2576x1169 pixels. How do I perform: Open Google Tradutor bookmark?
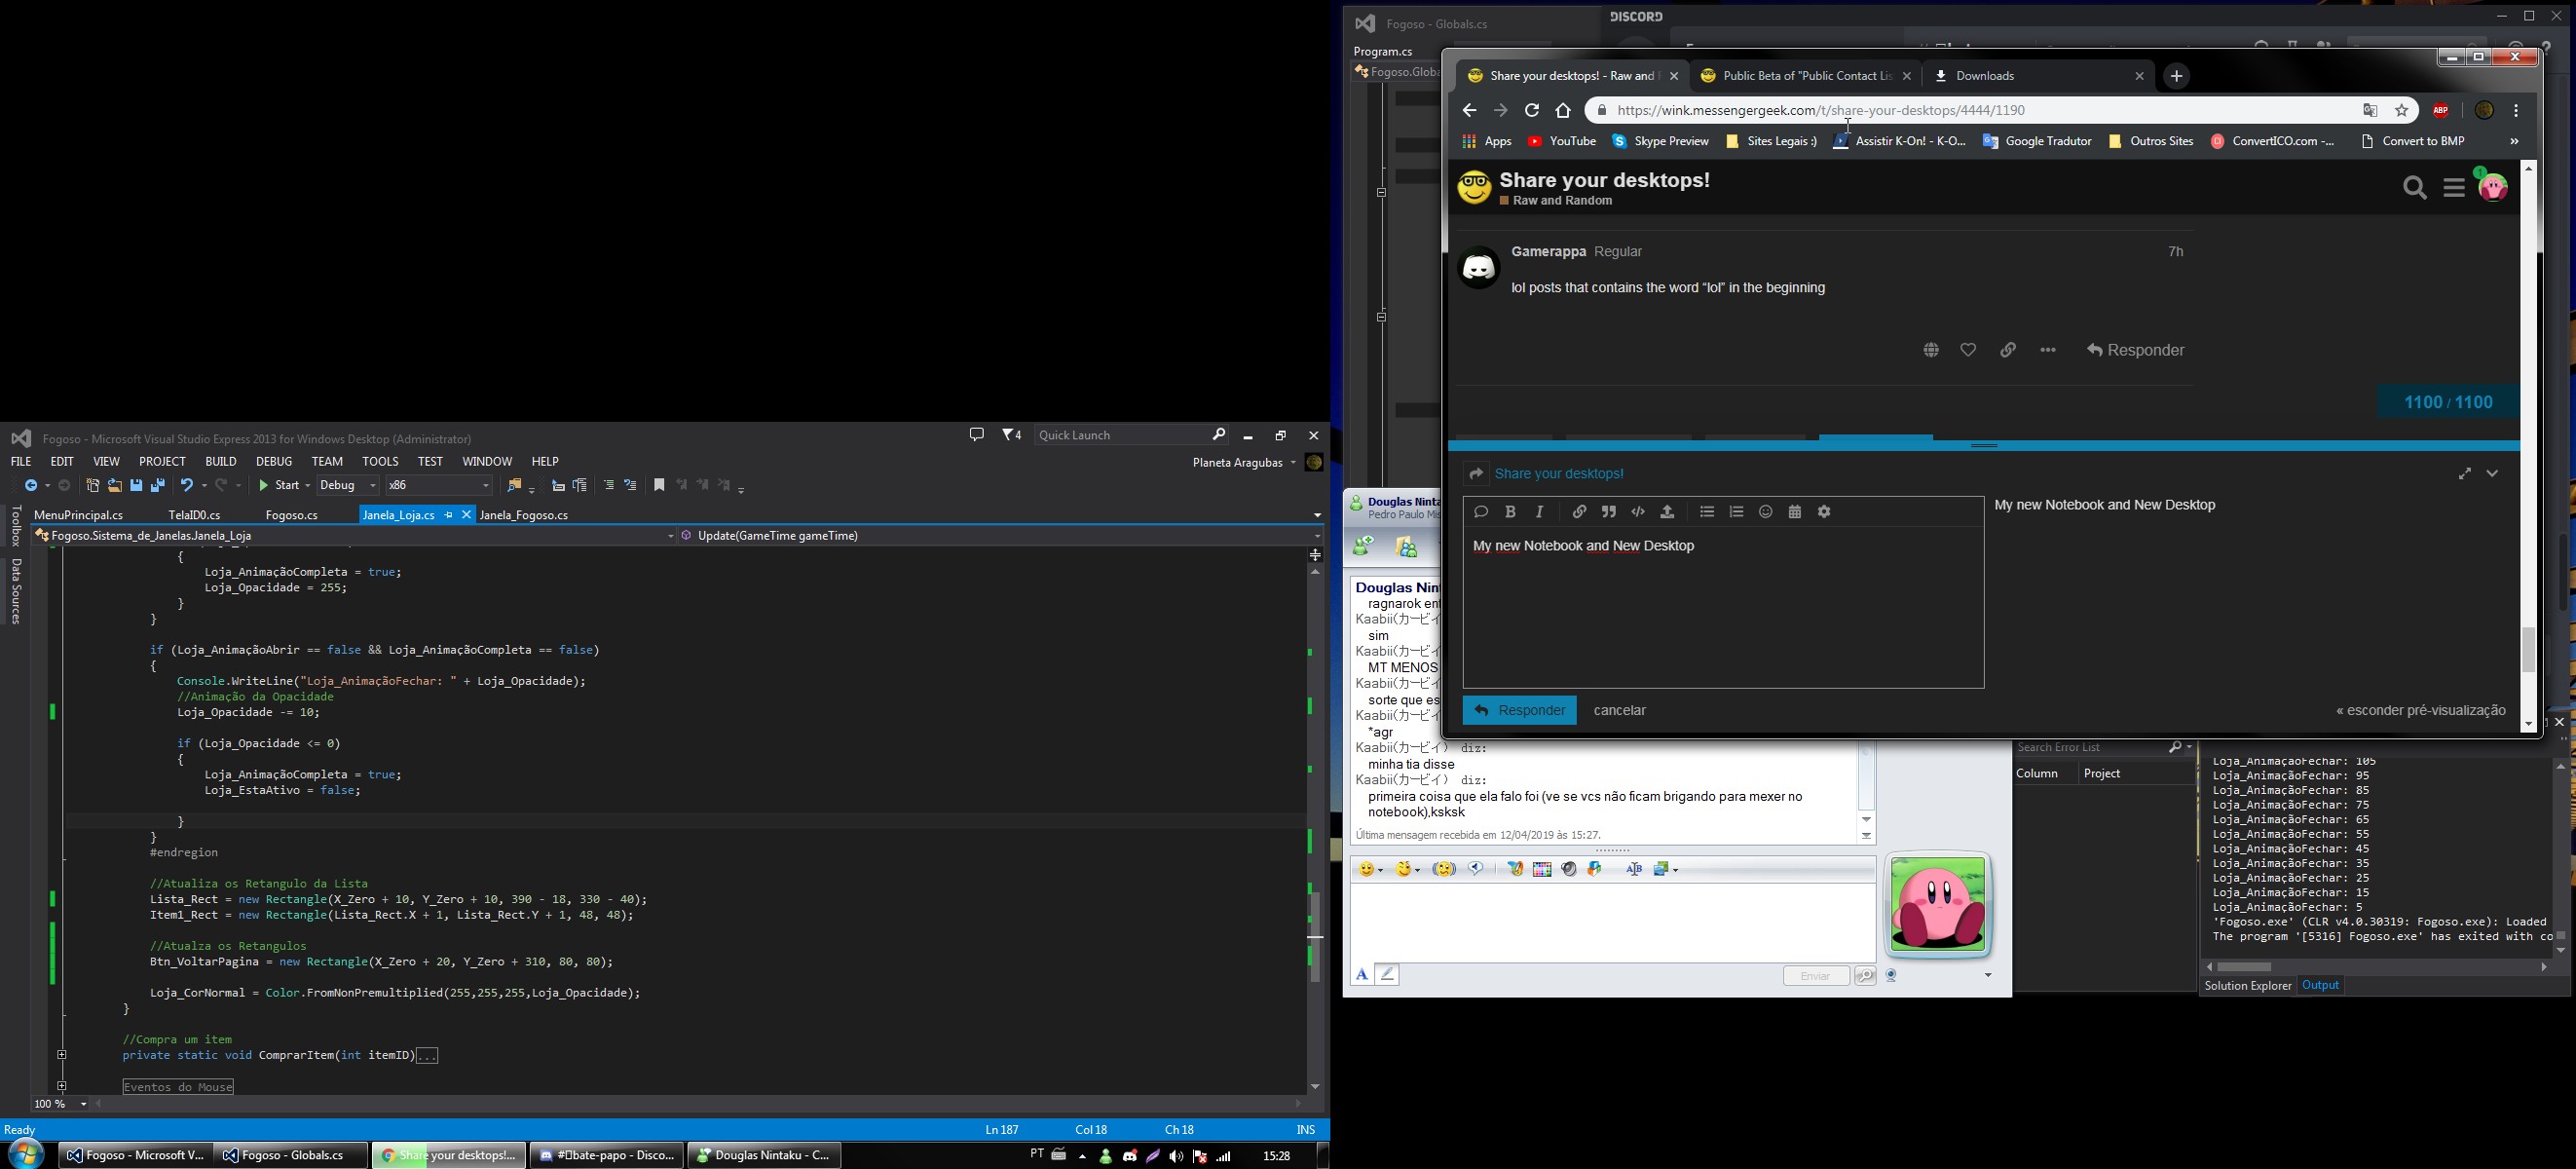[x=2037, y=142]
